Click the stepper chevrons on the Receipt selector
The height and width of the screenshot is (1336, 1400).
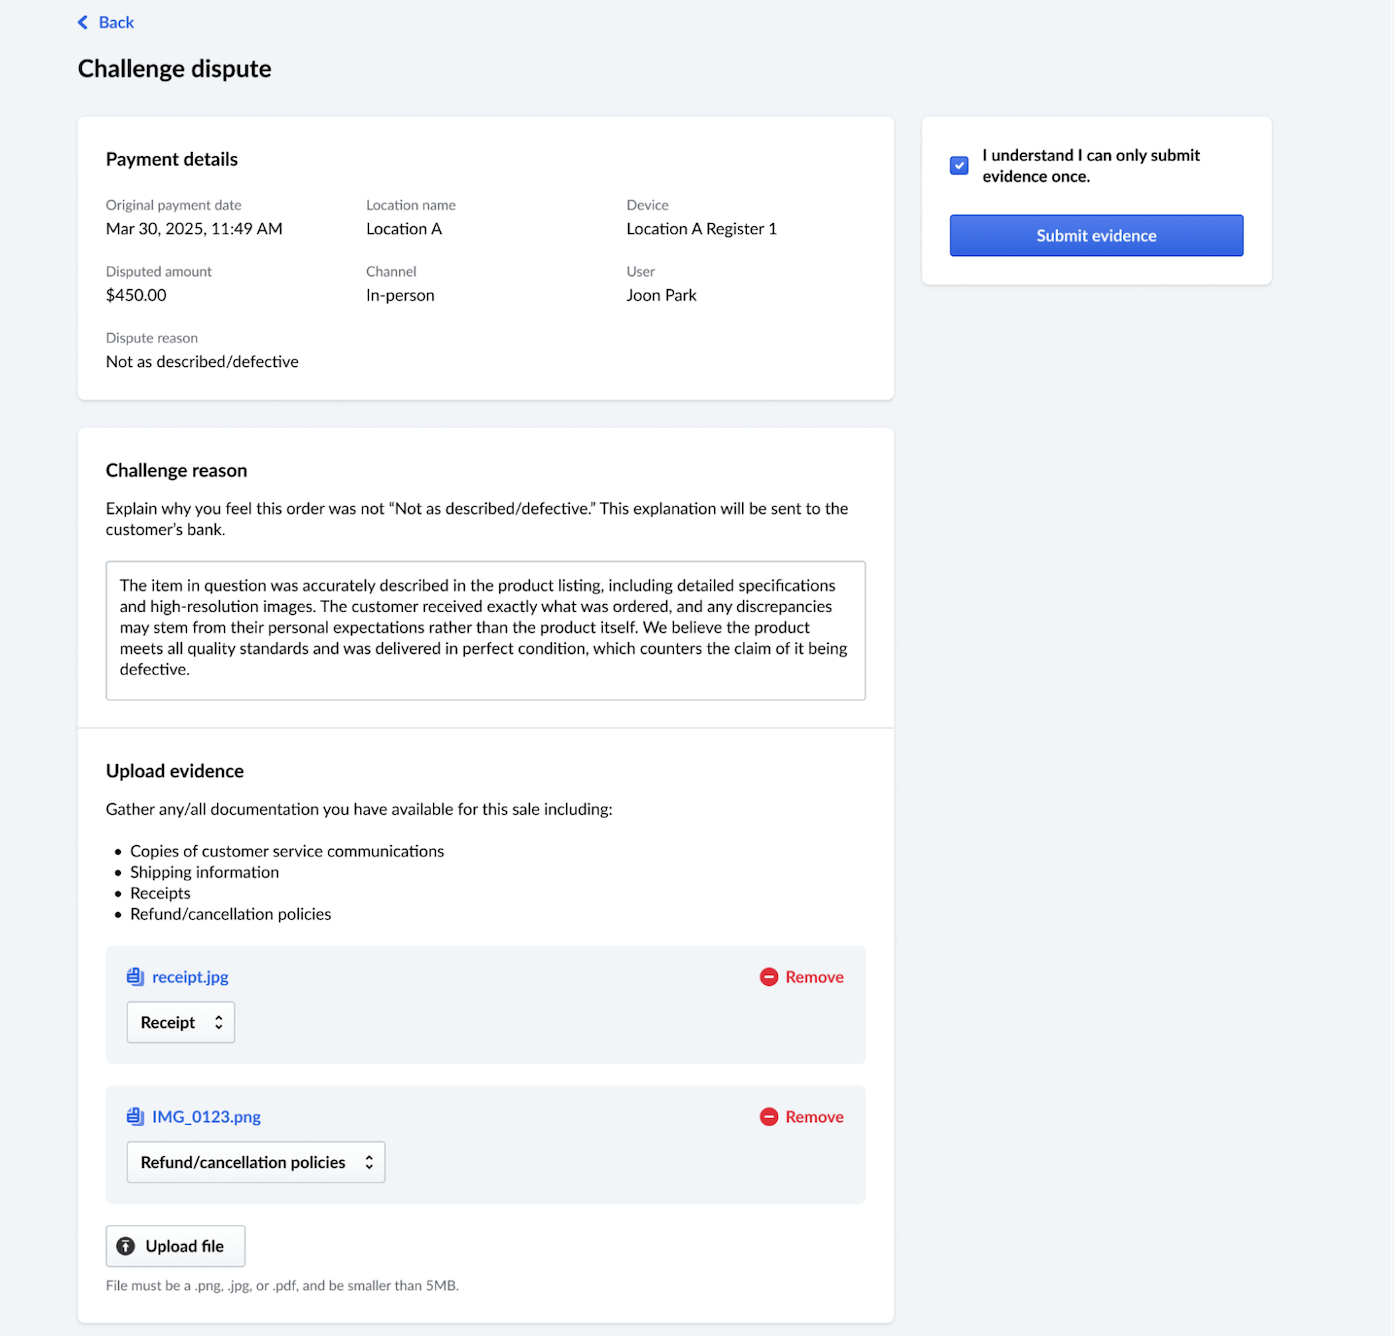(x=218, y=1022)
